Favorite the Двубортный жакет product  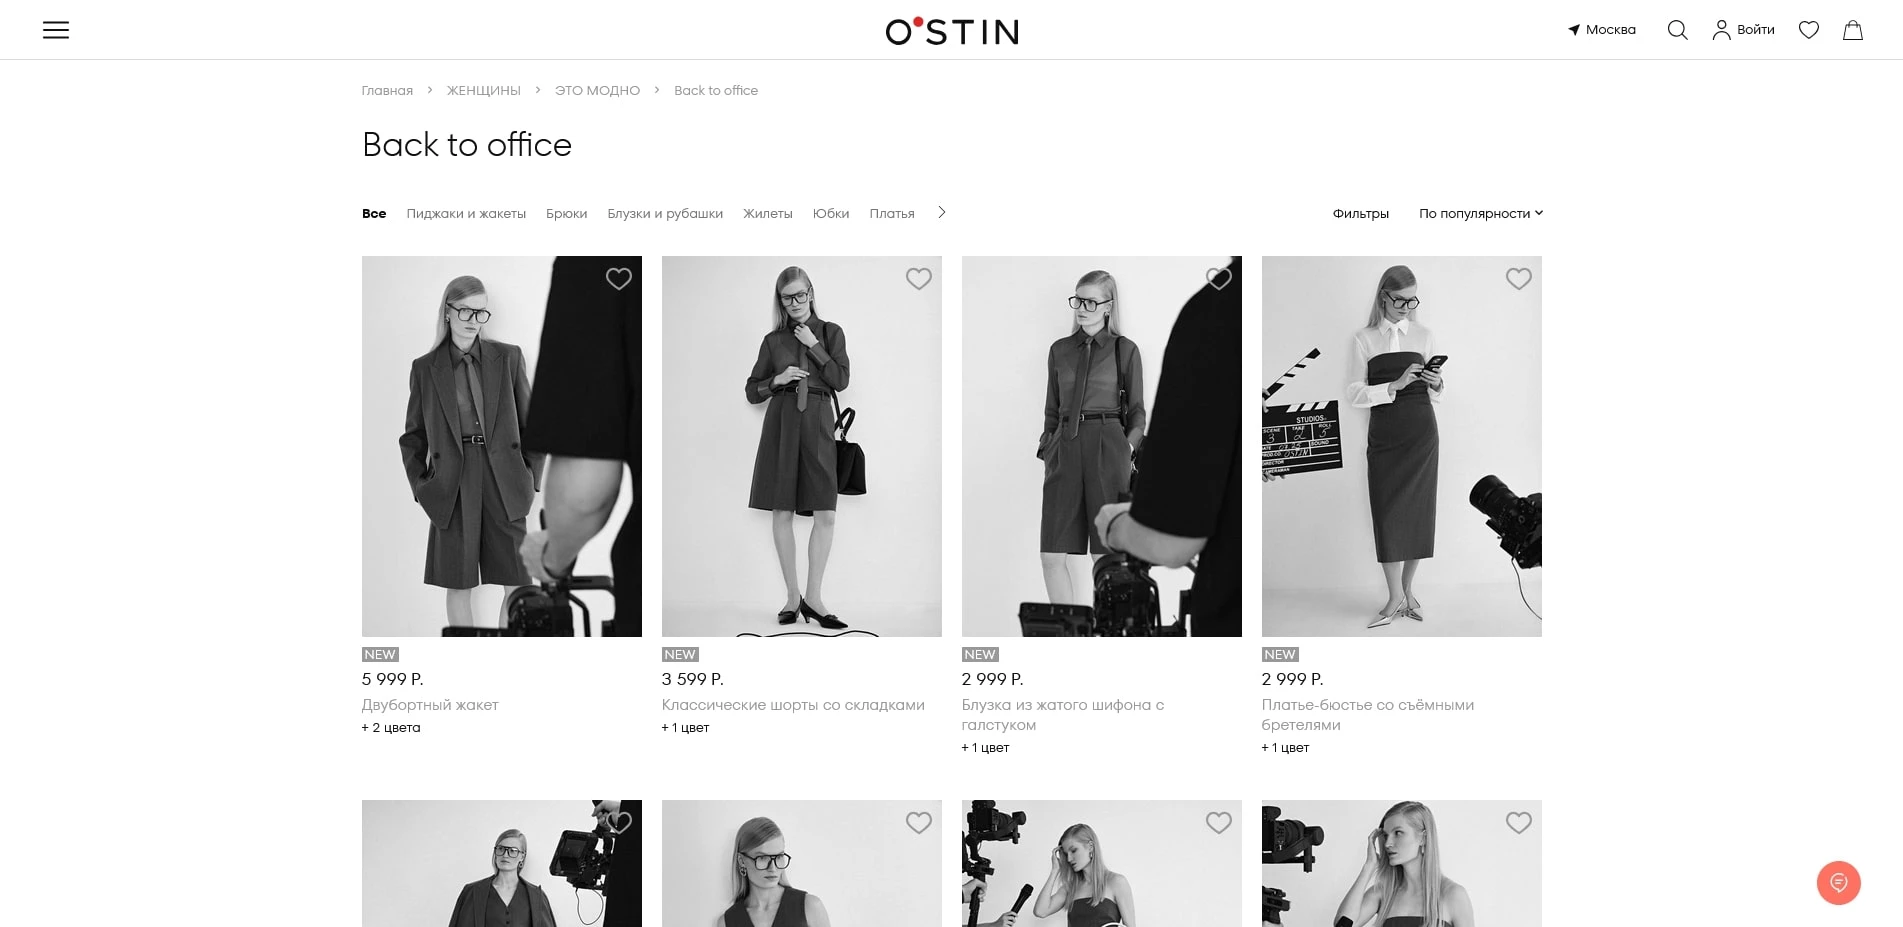coord(619,279)
